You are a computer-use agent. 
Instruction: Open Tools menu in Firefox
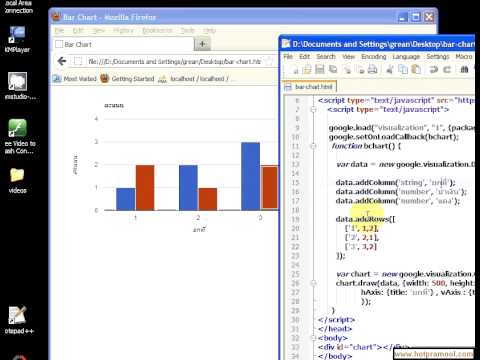tap(188, 31)
